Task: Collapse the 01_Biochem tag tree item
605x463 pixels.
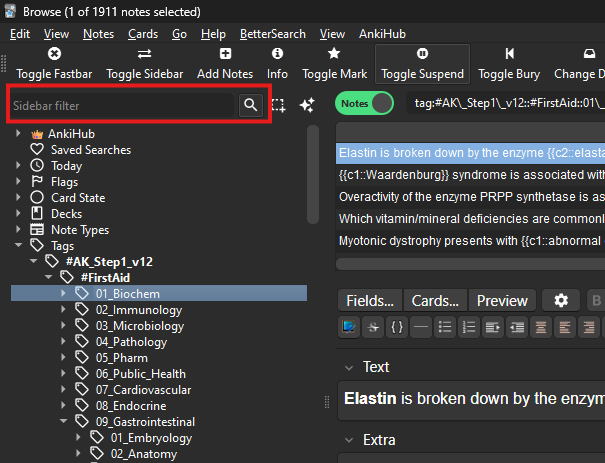Action: point(64,294)
